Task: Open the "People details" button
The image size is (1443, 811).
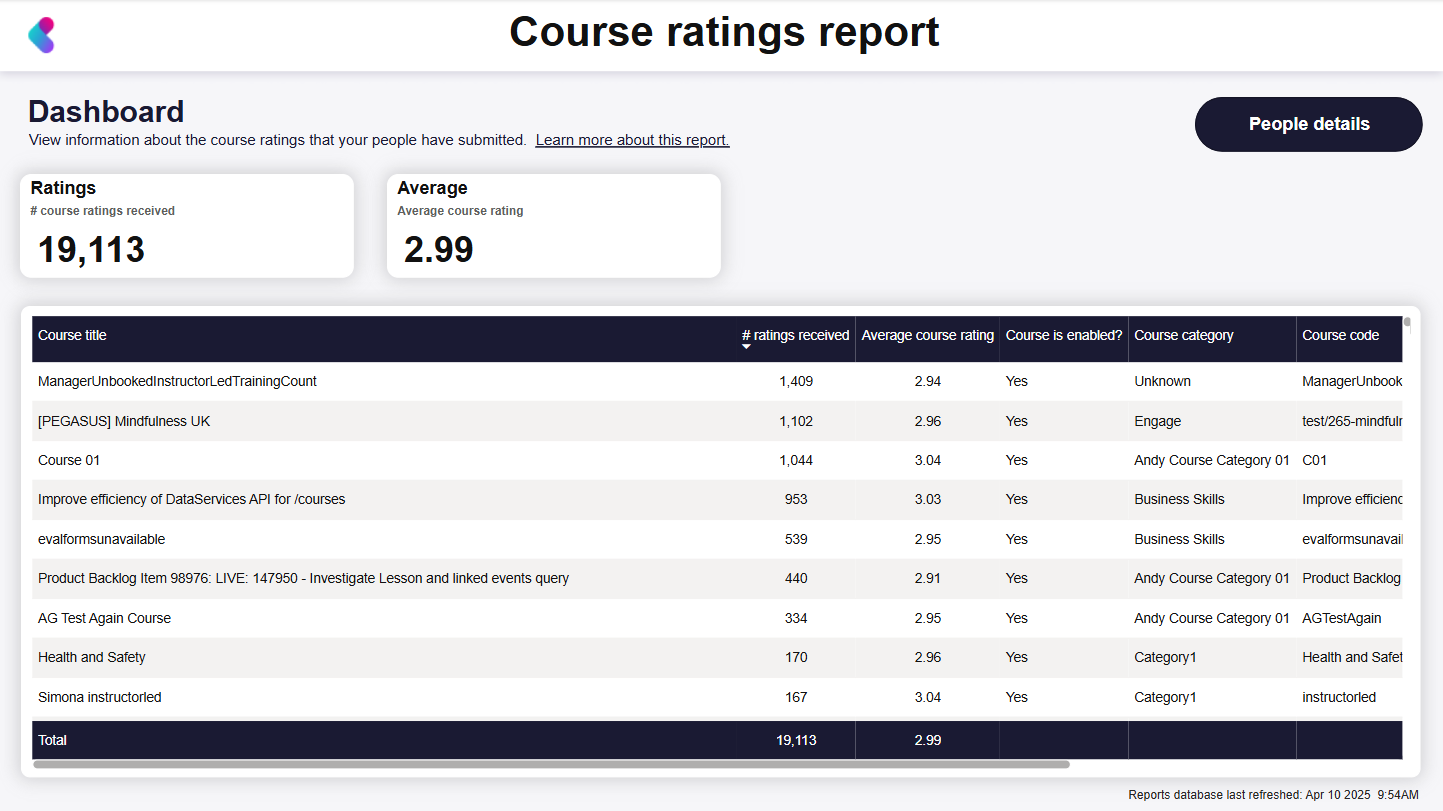Action: click(1308, 124)
